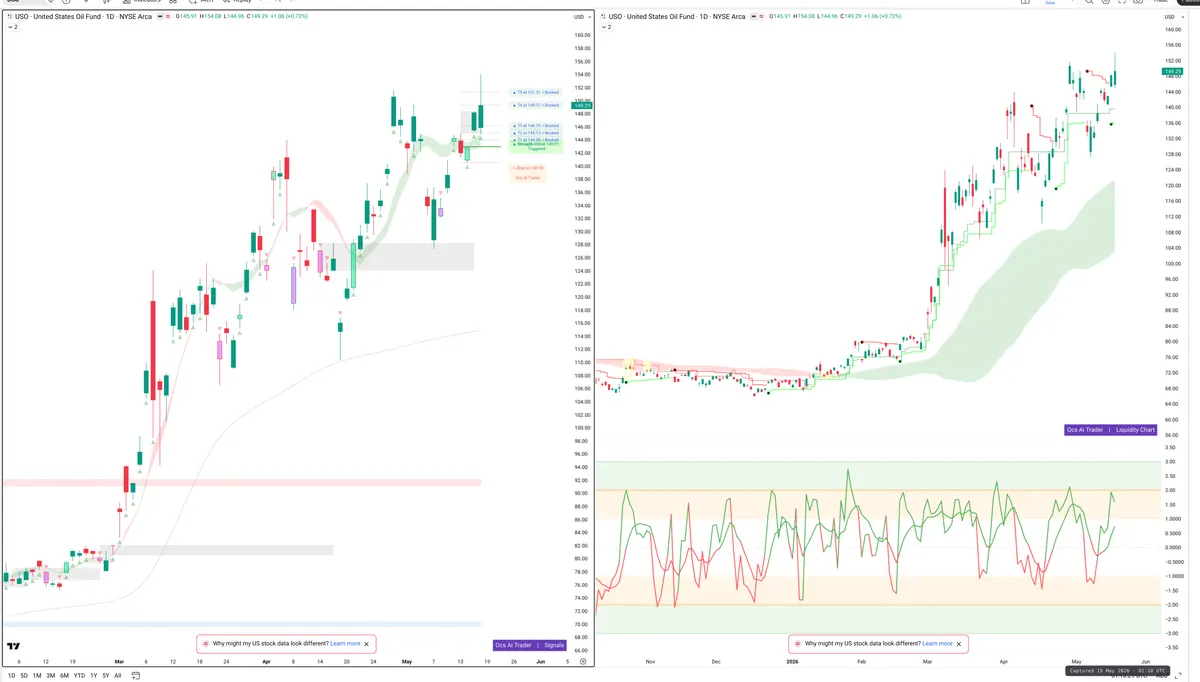This screenshot has width=1200, height=682.
Task: Open Learn more link in right chart notice
Action: click(x=937, y=644)
